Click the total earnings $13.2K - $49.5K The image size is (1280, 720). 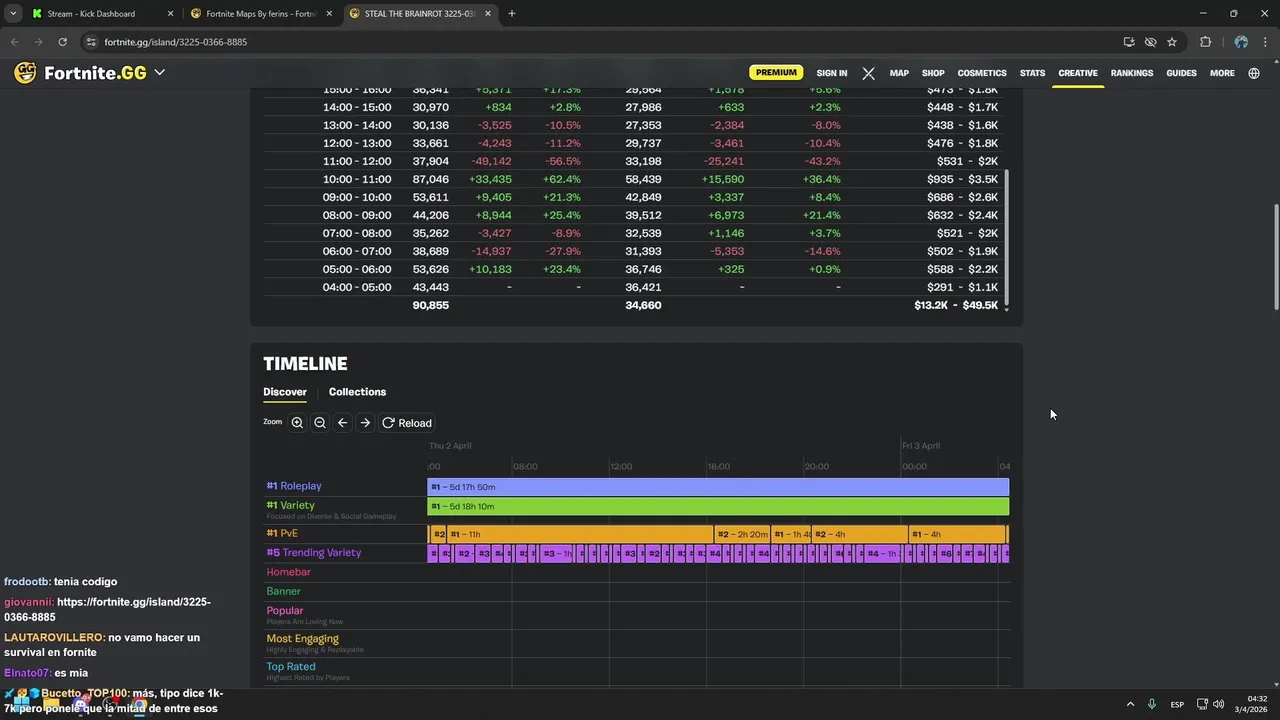(x=956, y=305)
